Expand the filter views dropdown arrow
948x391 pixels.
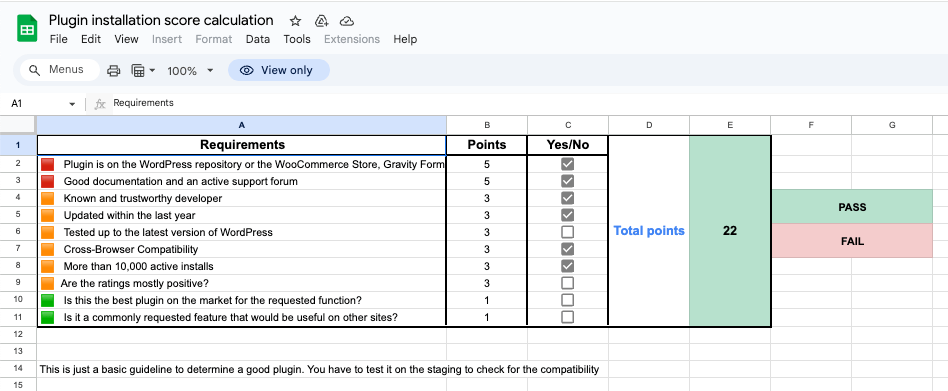(x=152, y=71)
